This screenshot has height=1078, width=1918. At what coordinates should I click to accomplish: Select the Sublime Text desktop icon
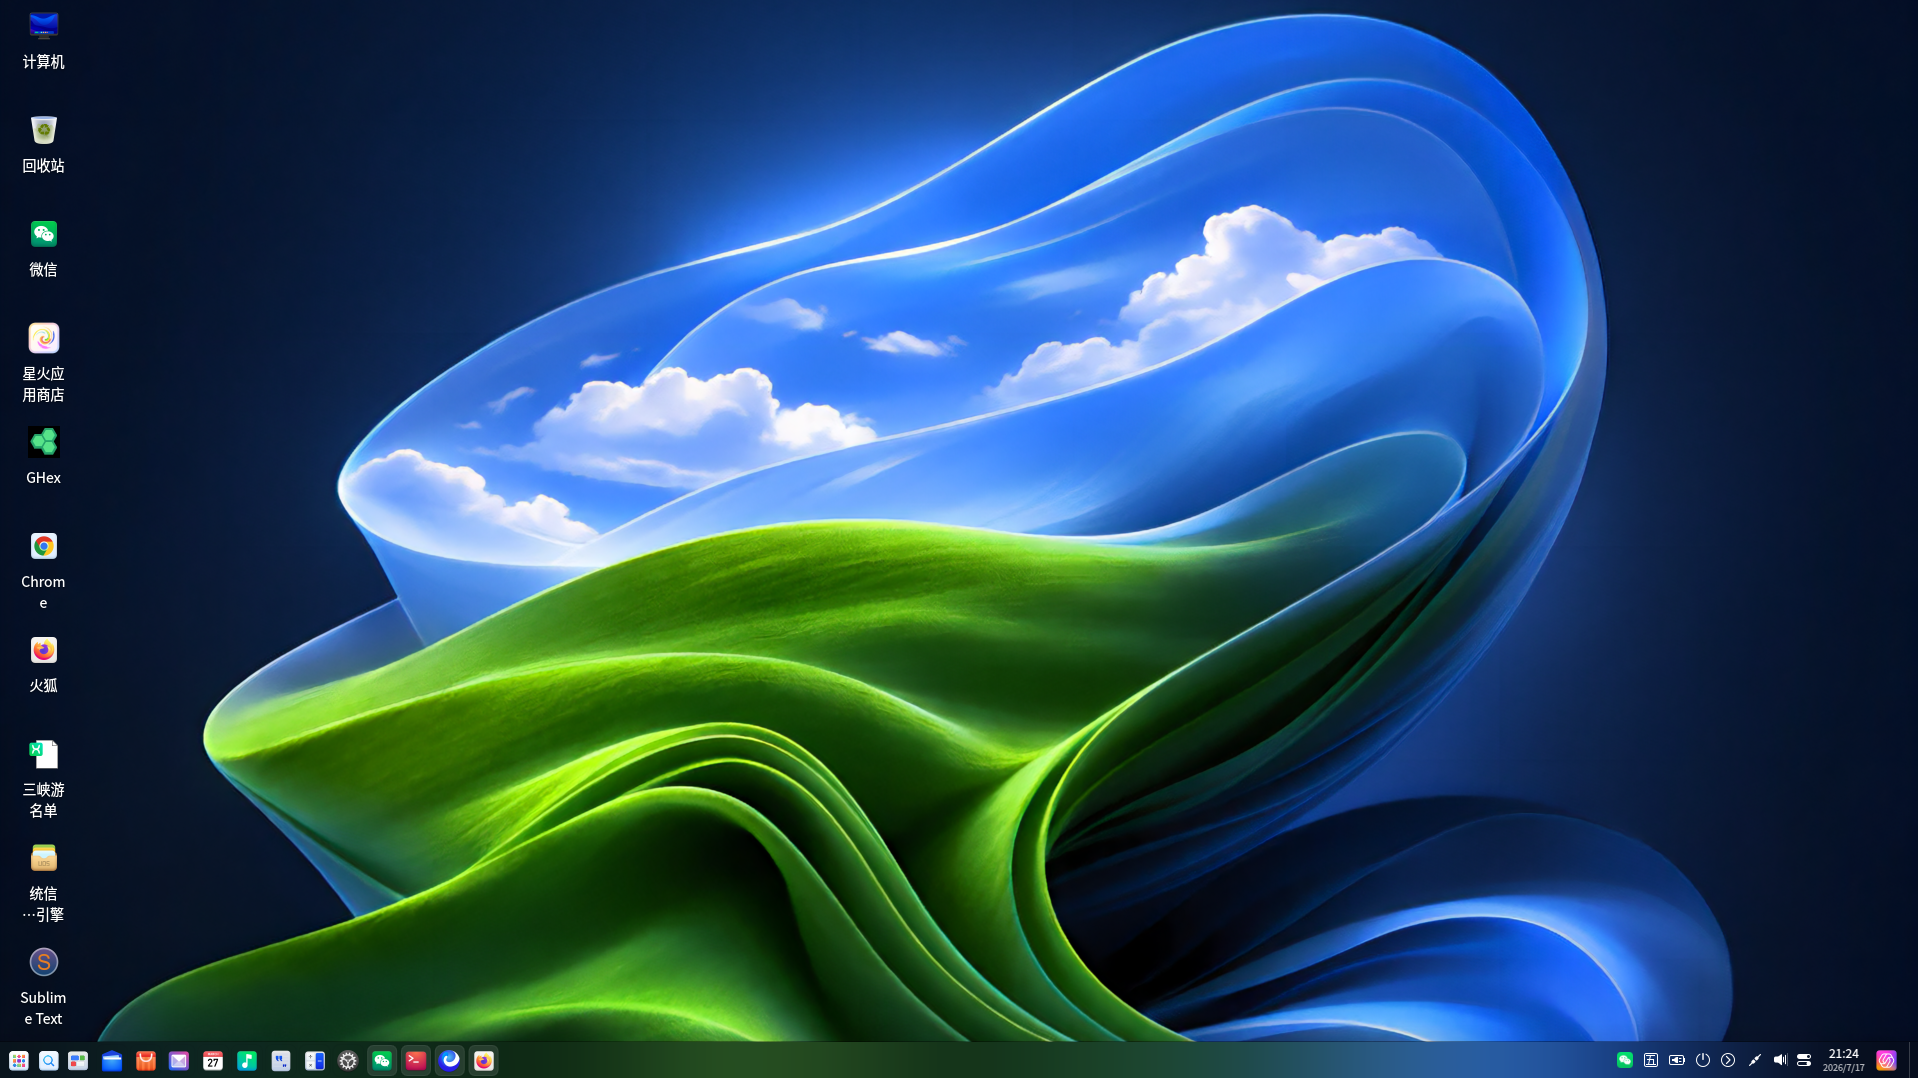point(43,986)
